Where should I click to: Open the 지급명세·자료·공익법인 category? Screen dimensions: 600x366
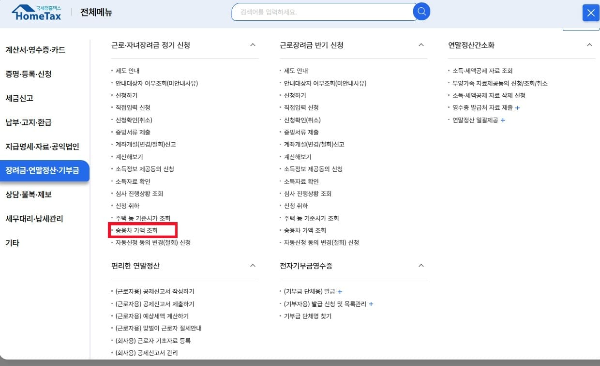click(x=42, y=146)
